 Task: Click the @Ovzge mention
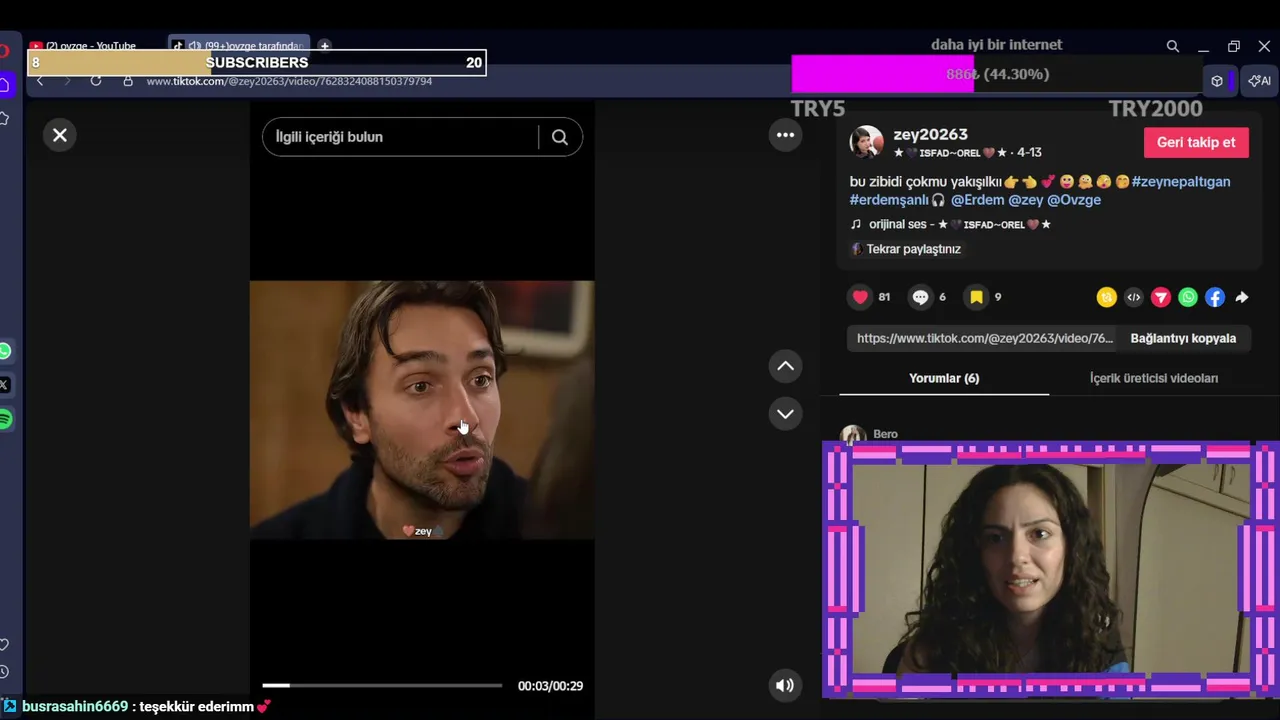(x=1074, y=200)
